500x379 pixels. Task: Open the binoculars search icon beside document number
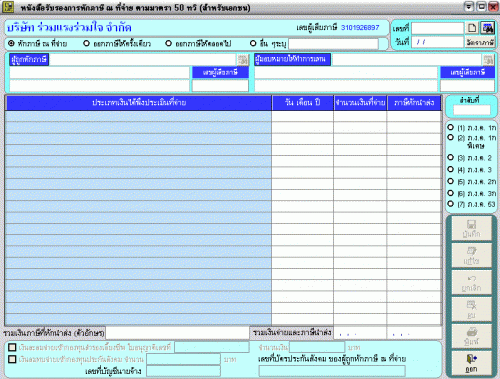pyautogui.click(x=487, y=28)
